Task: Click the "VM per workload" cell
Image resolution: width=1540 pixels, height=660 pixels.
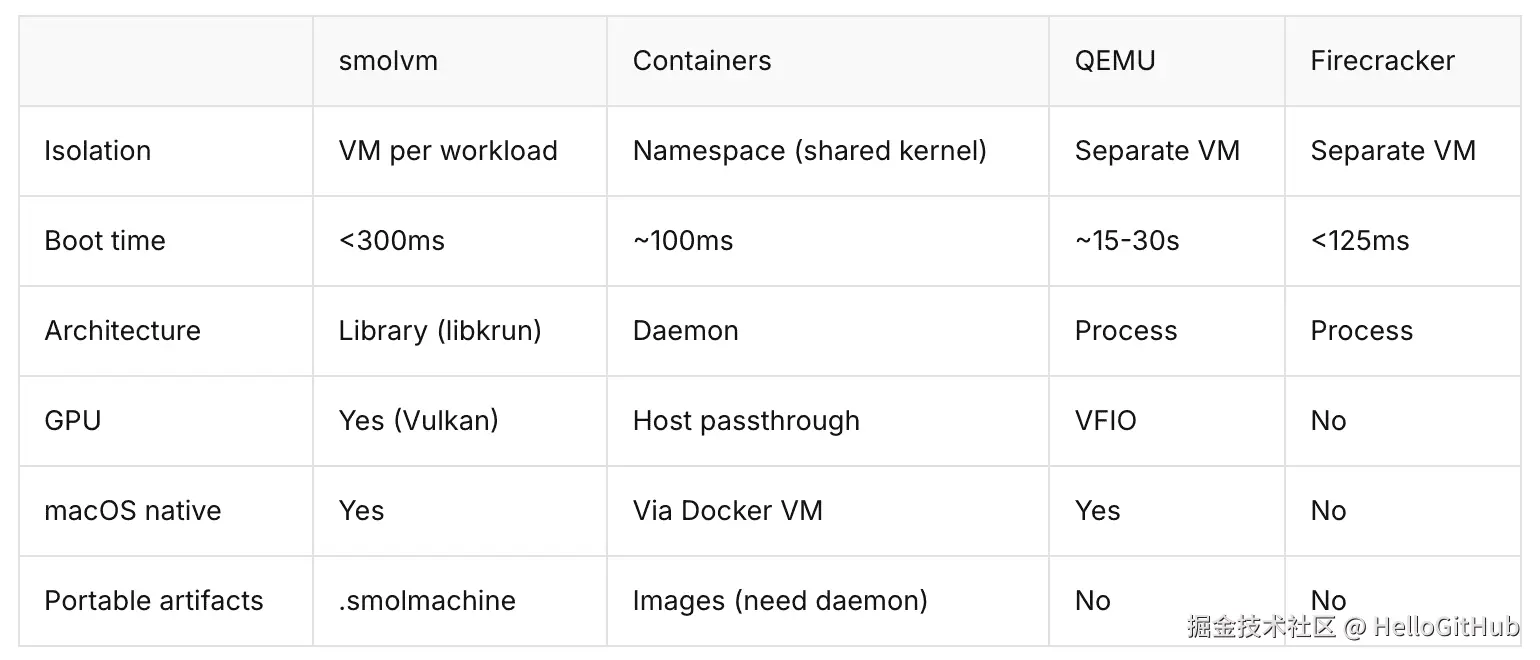Action: 448,151
